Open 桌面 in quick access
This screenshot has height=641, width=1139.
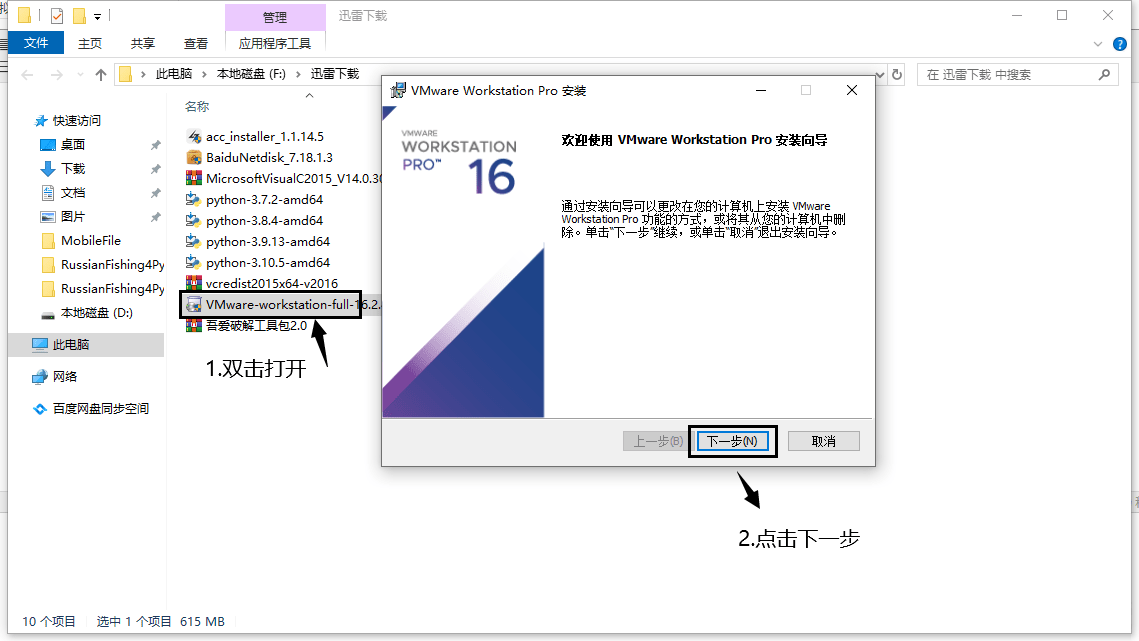(x=73, y=145)
